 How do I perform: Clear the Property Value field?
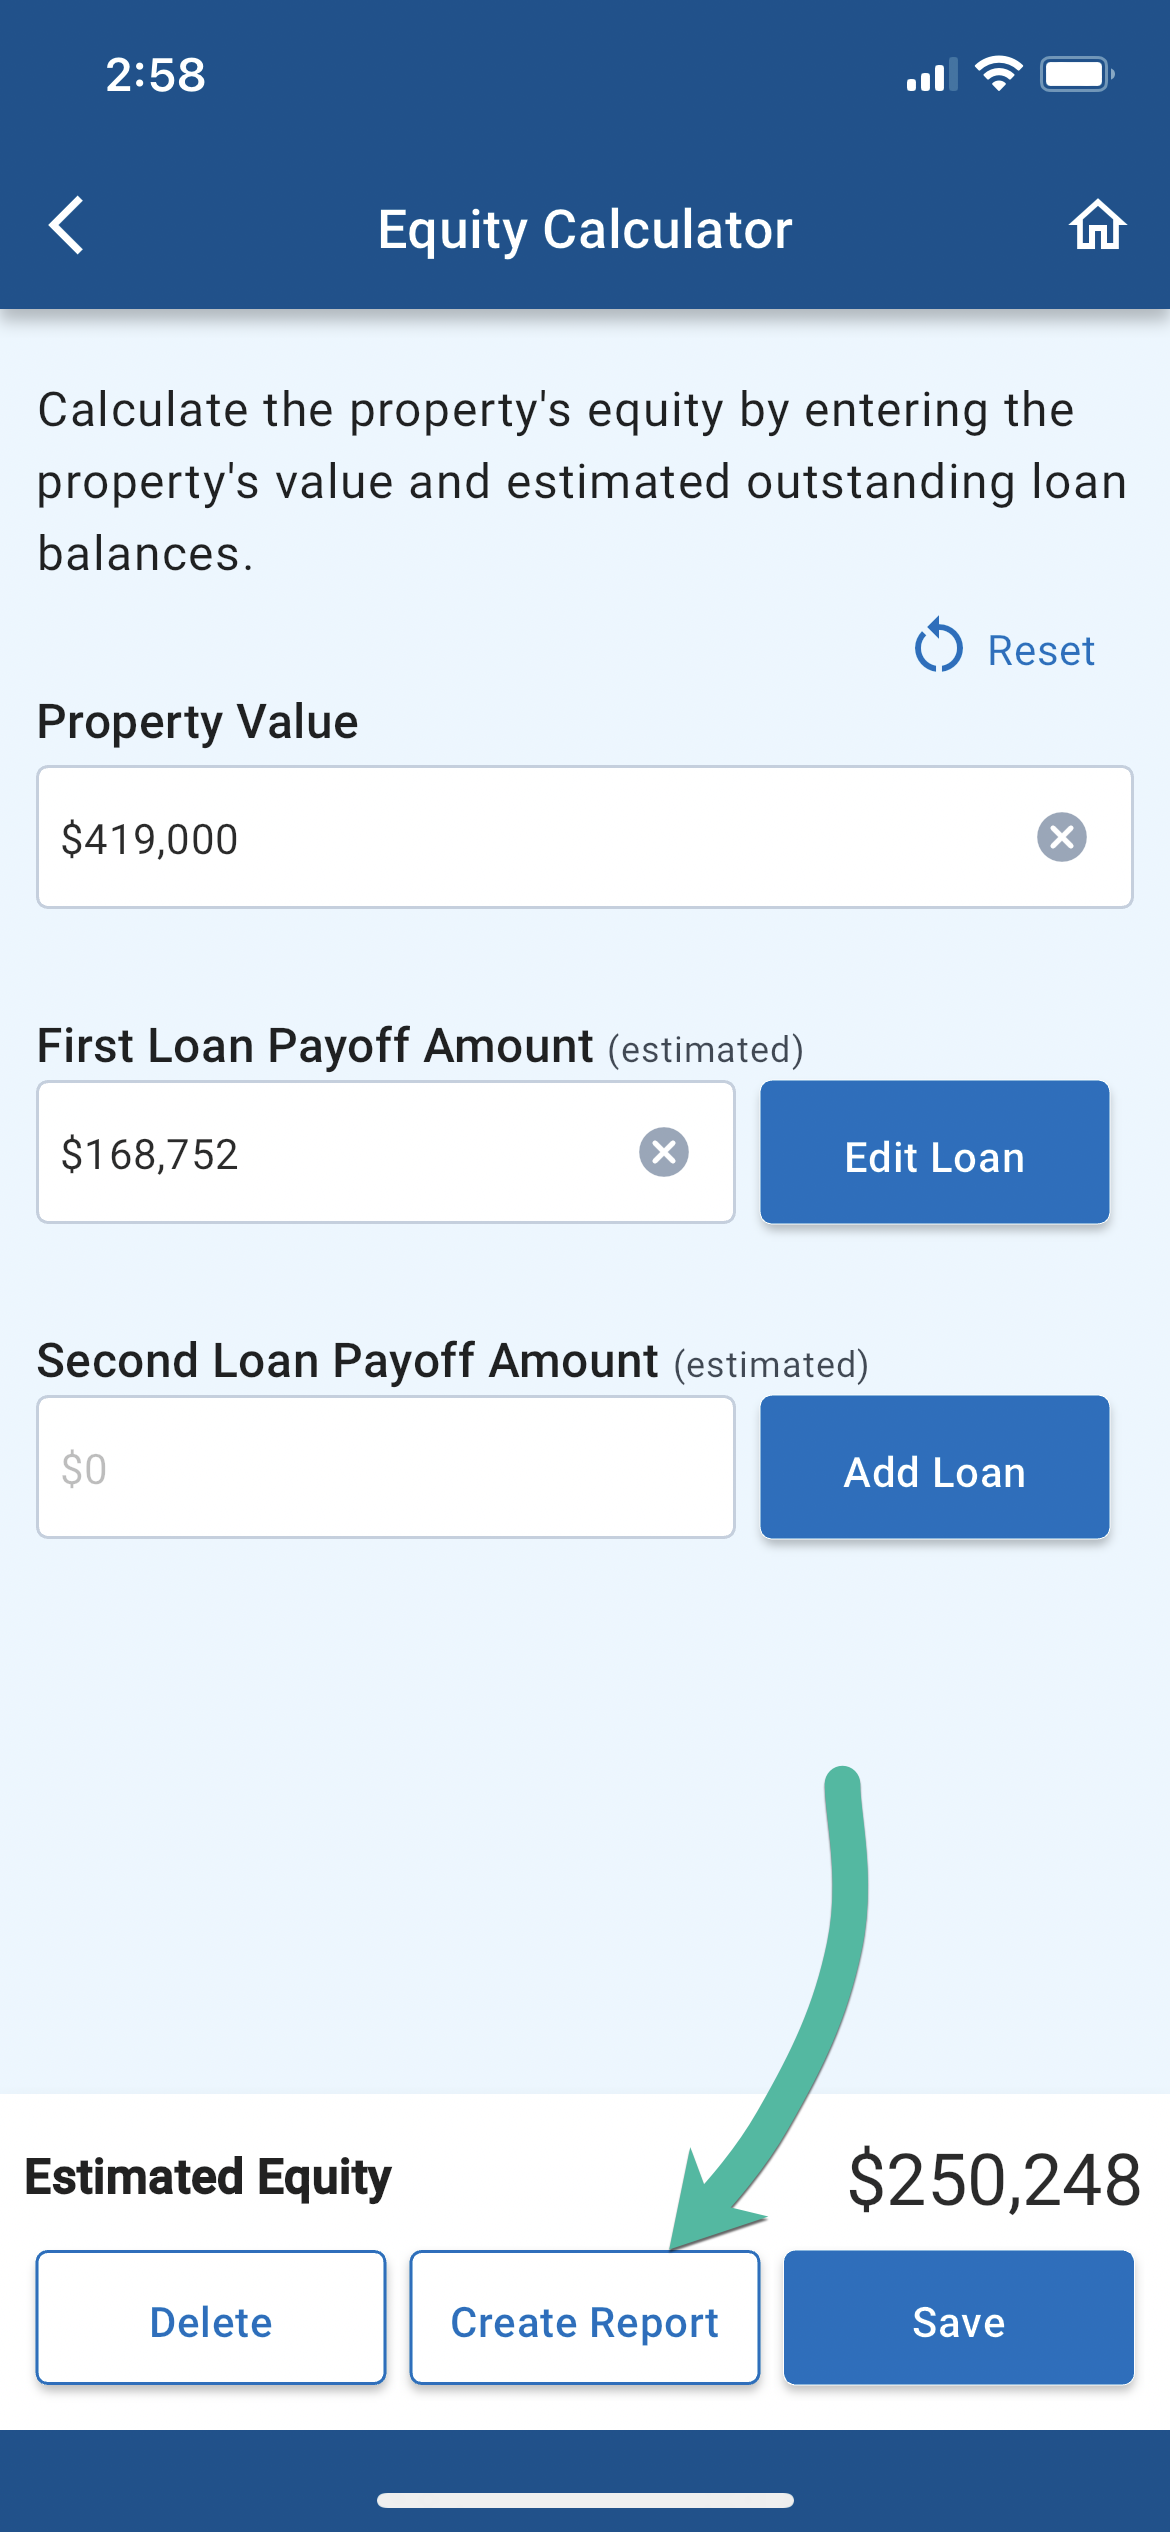coord(1061,837)
